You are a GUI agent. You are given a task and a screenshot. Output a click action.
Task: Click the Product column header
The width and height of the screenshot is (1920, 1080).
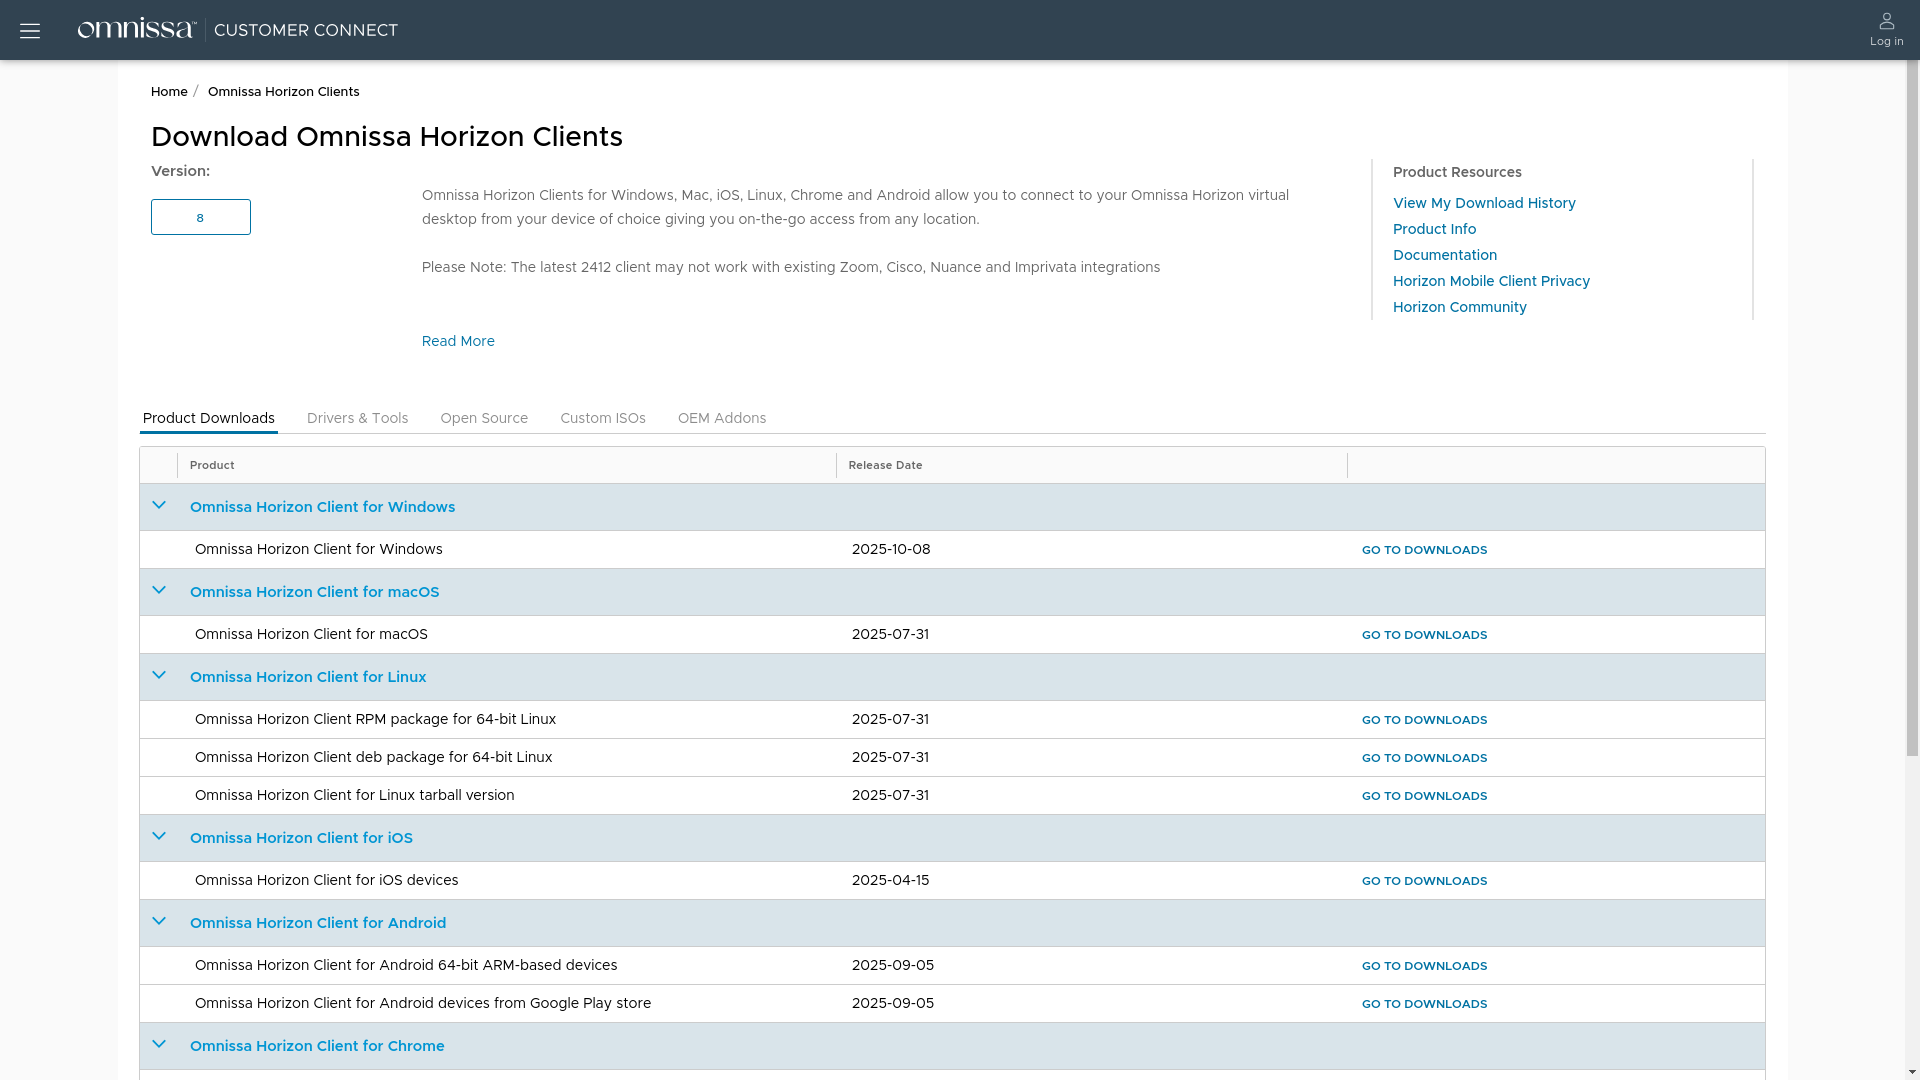point(212,465)
